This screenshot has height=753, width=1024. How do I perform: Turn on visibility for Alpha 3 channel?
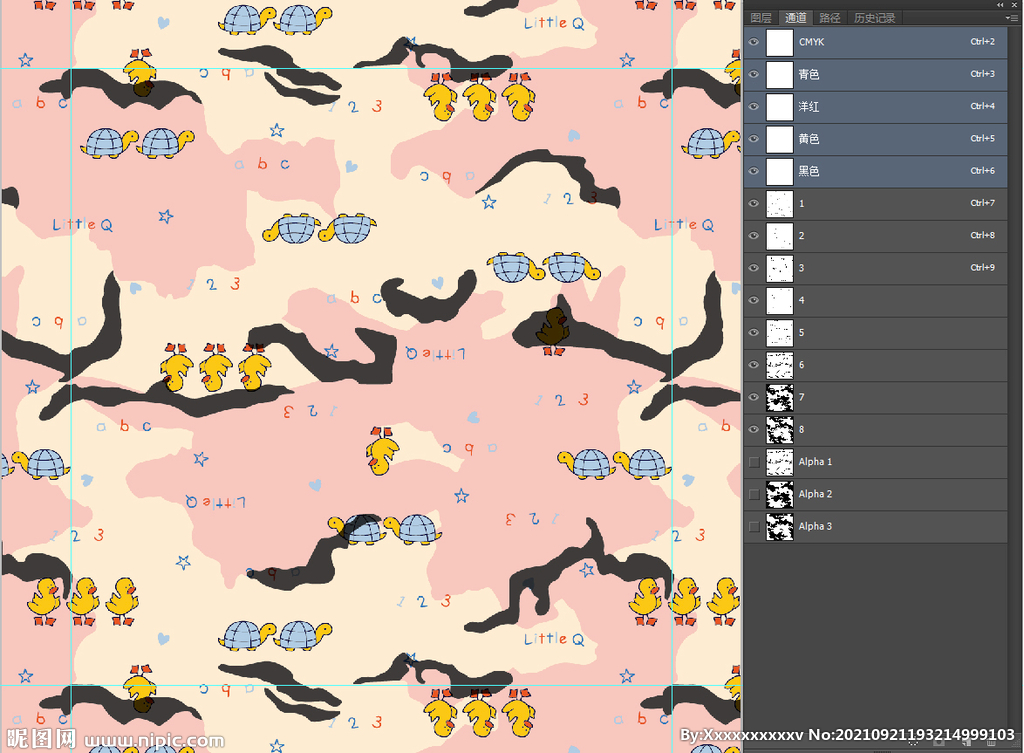pos(754,526)
